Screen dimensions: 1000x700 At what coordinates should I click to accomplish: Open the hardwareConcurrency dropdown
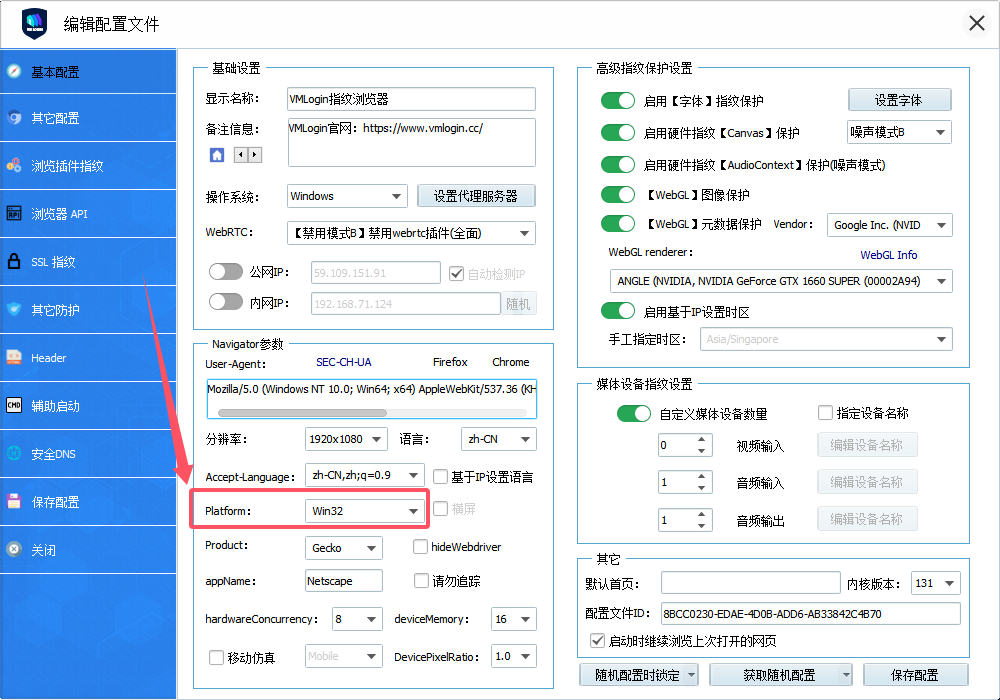(x=357, y=619)
